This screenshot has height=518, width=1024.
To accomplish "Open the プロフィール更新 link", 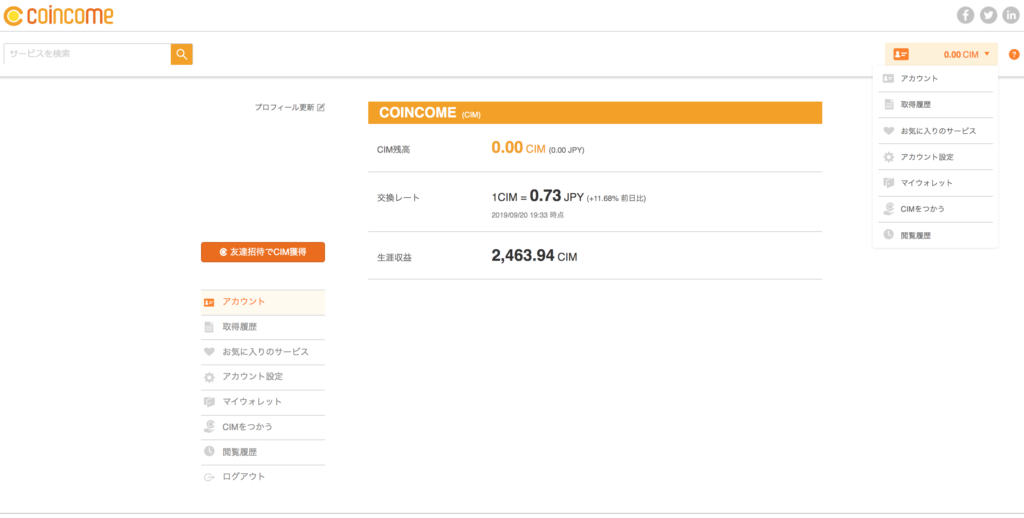I will pyautogui.click(x=285, y=107).
